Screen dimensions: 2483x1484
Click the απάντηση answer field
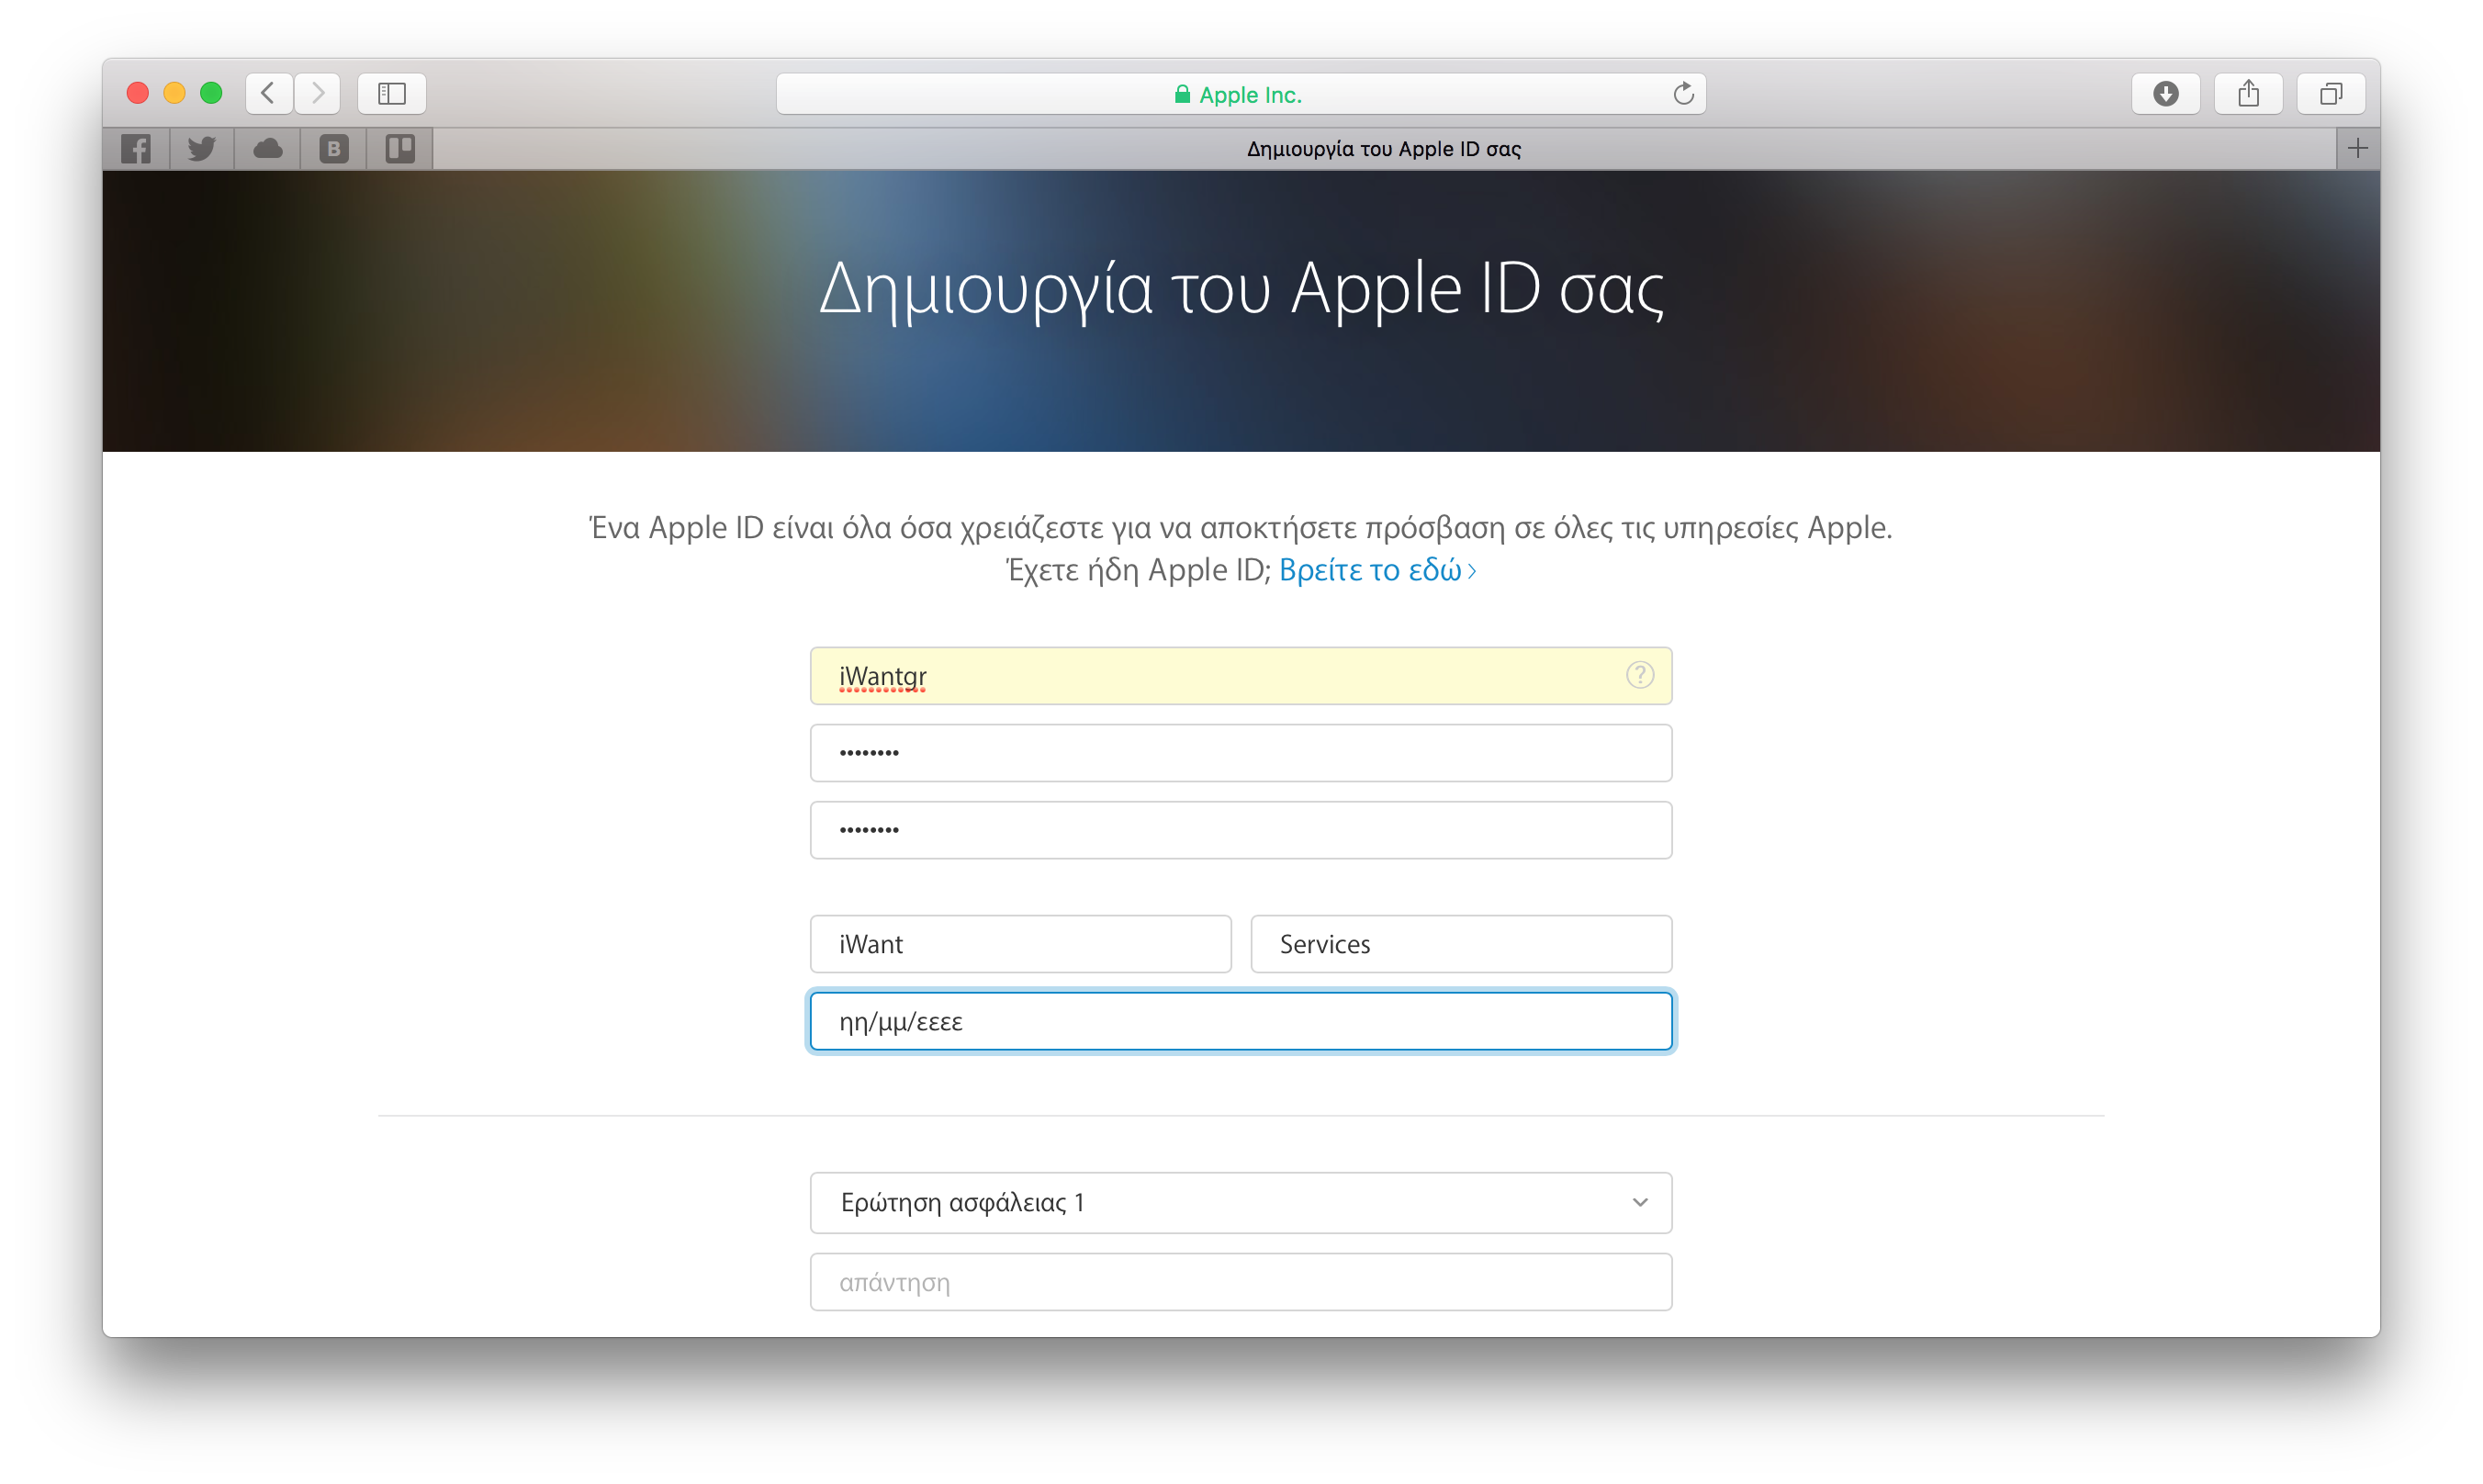(1241, 1282)
